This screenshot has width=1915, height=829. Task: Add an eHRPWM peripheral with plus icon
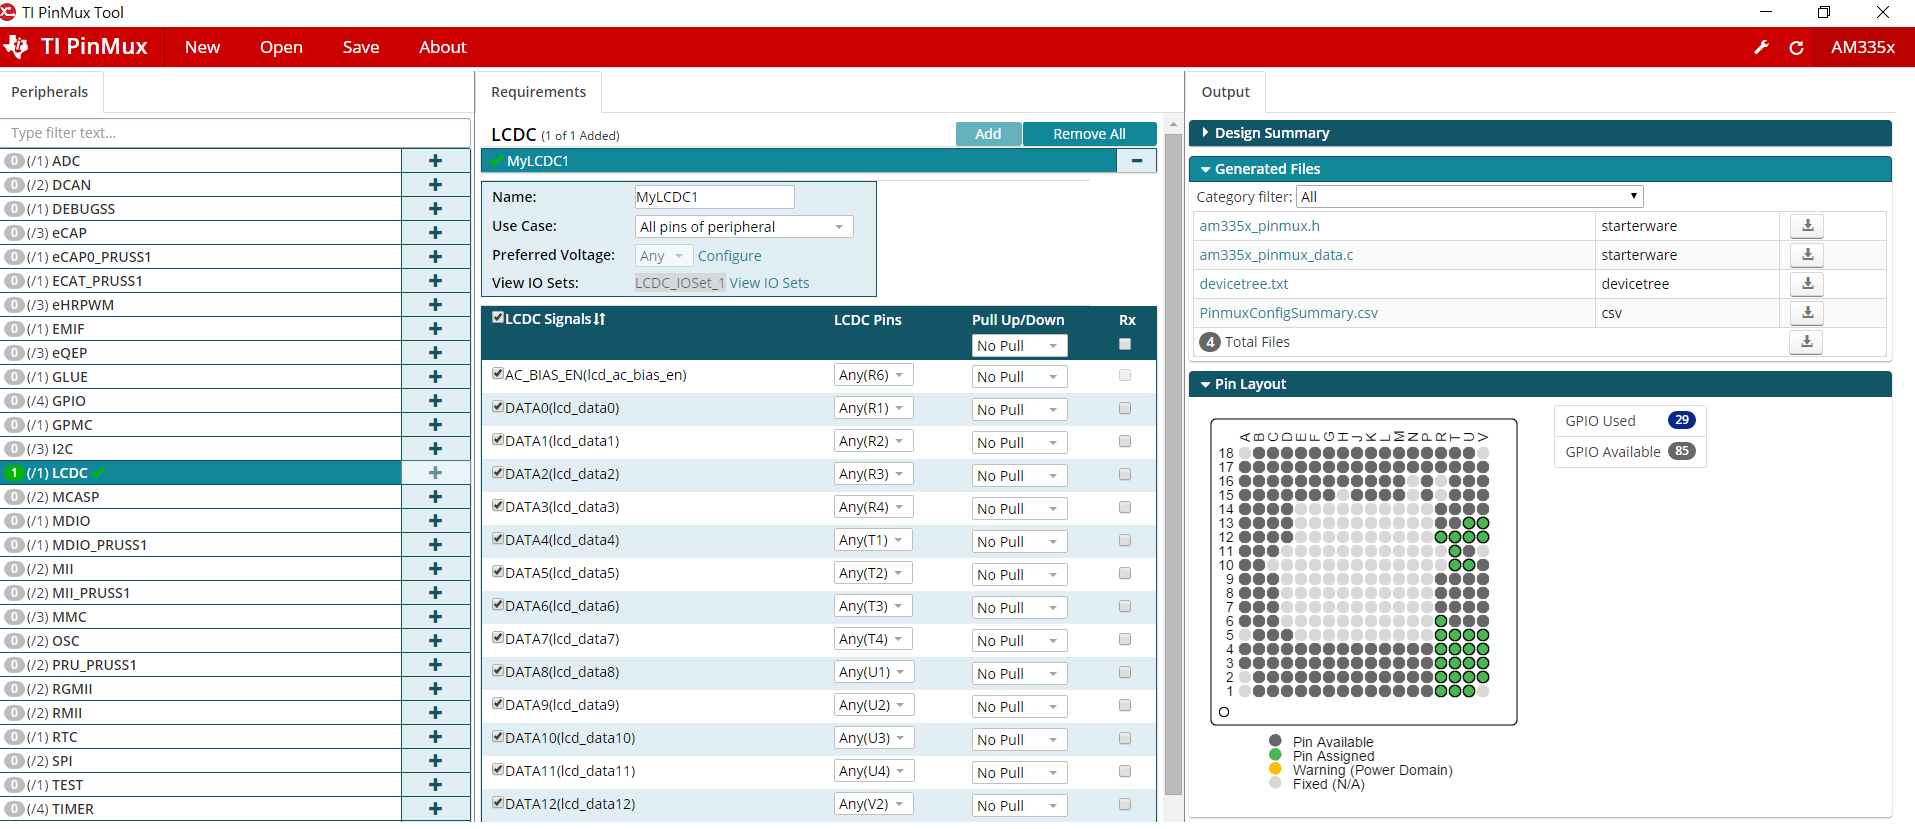[x=435, y=305]
